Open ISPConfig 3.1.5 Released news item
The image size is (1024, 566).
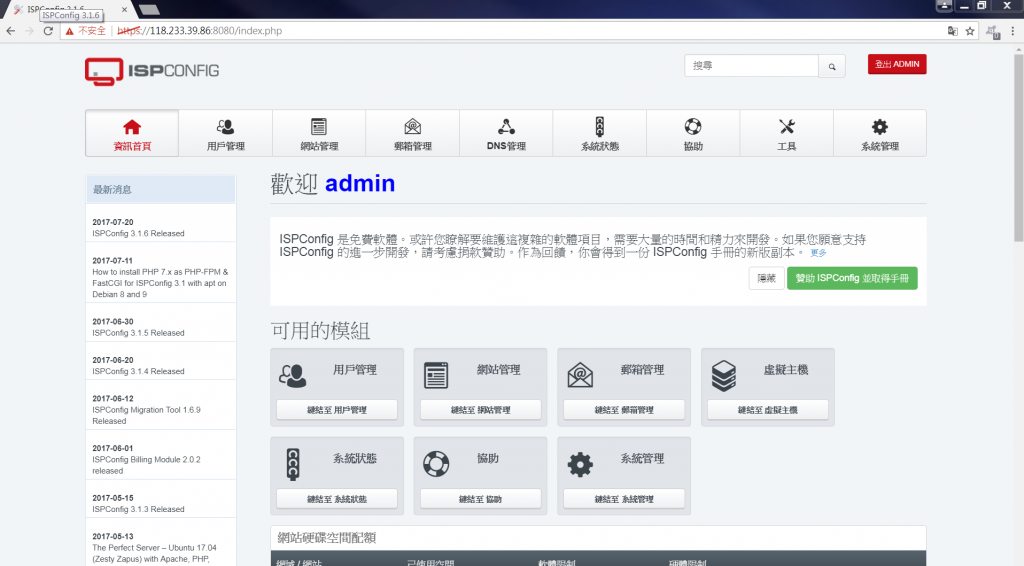[138, 333]
